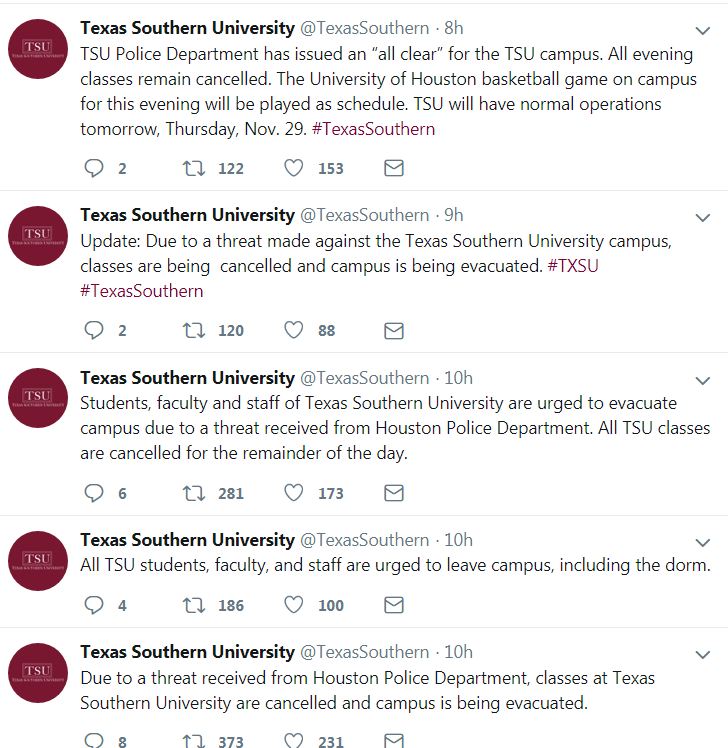Viewport: 728px width, 748px height.
Task: Reply to the 'all clear' tweet
Action: [94, 168]
